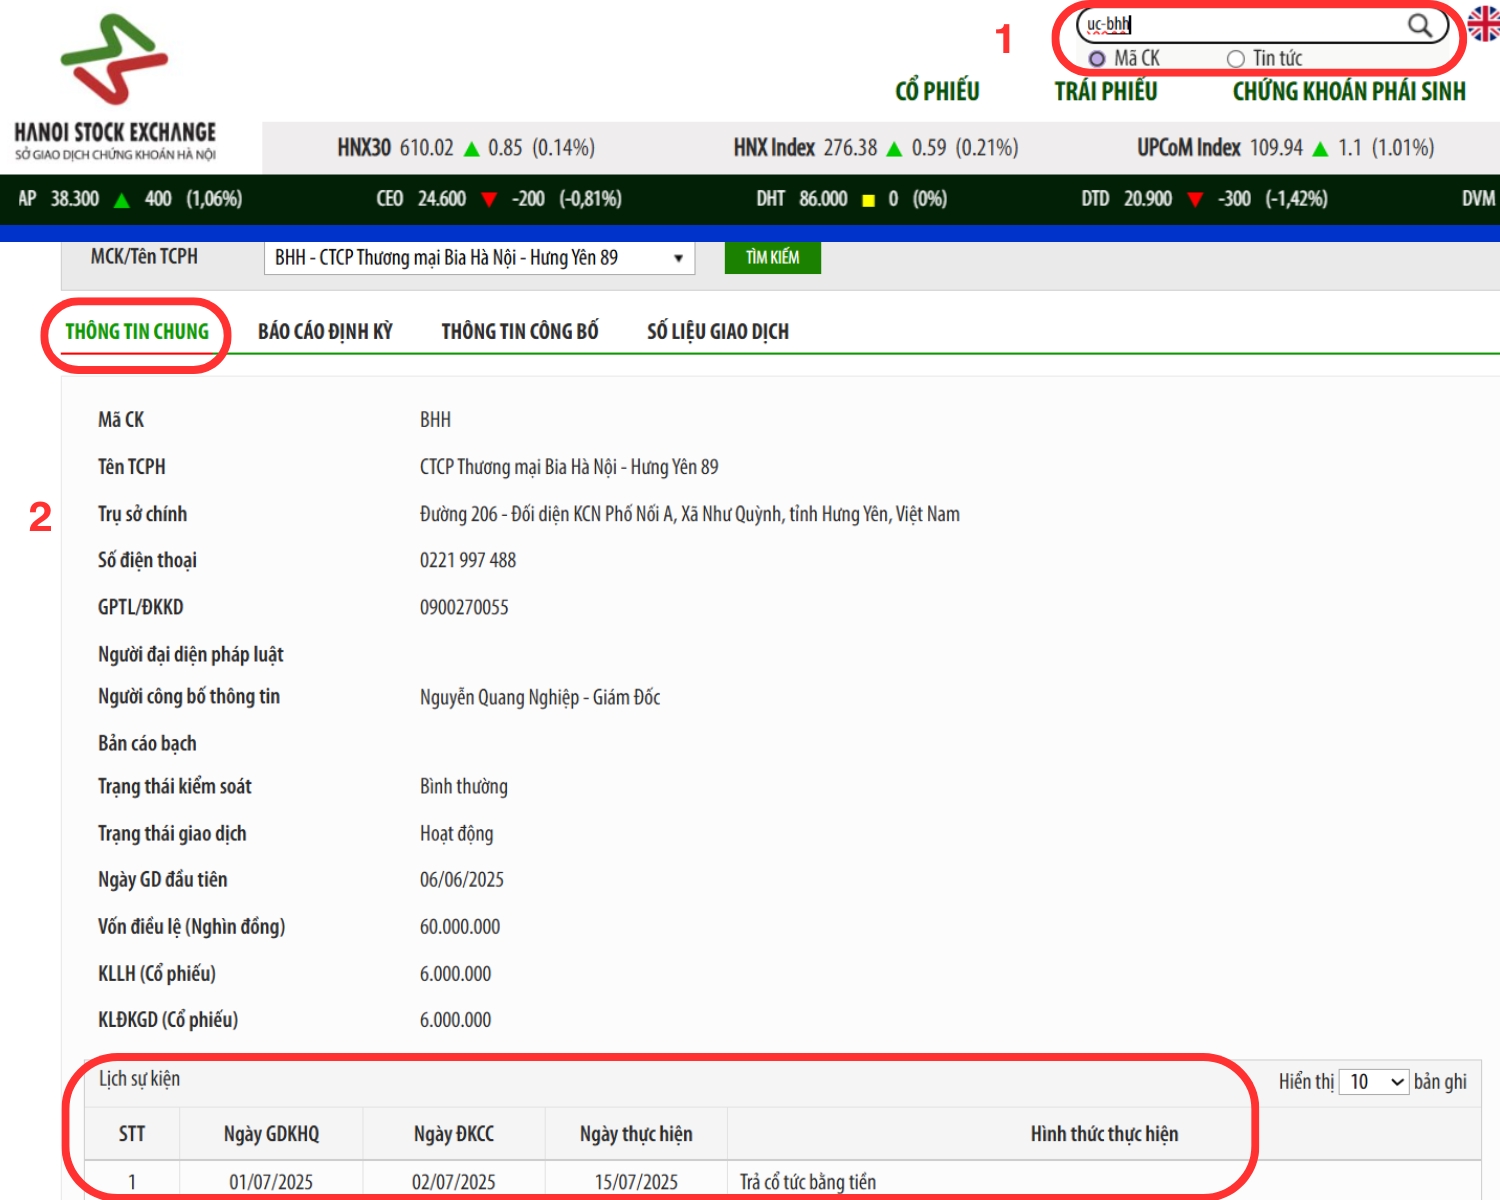The image size is (1500, 1200).
Task: Select the Mã CK radio button
Action: [1097, 59]
